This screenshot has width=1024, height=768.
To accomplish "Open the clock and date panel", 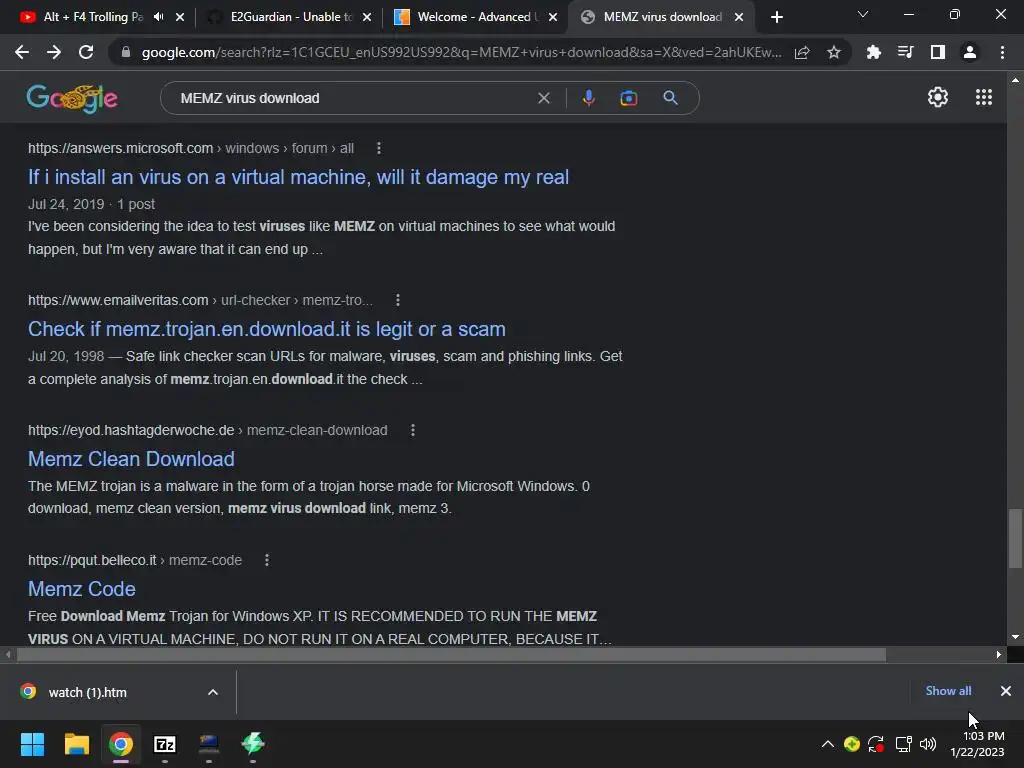I will pyautogui.click(x=978, y=744).
